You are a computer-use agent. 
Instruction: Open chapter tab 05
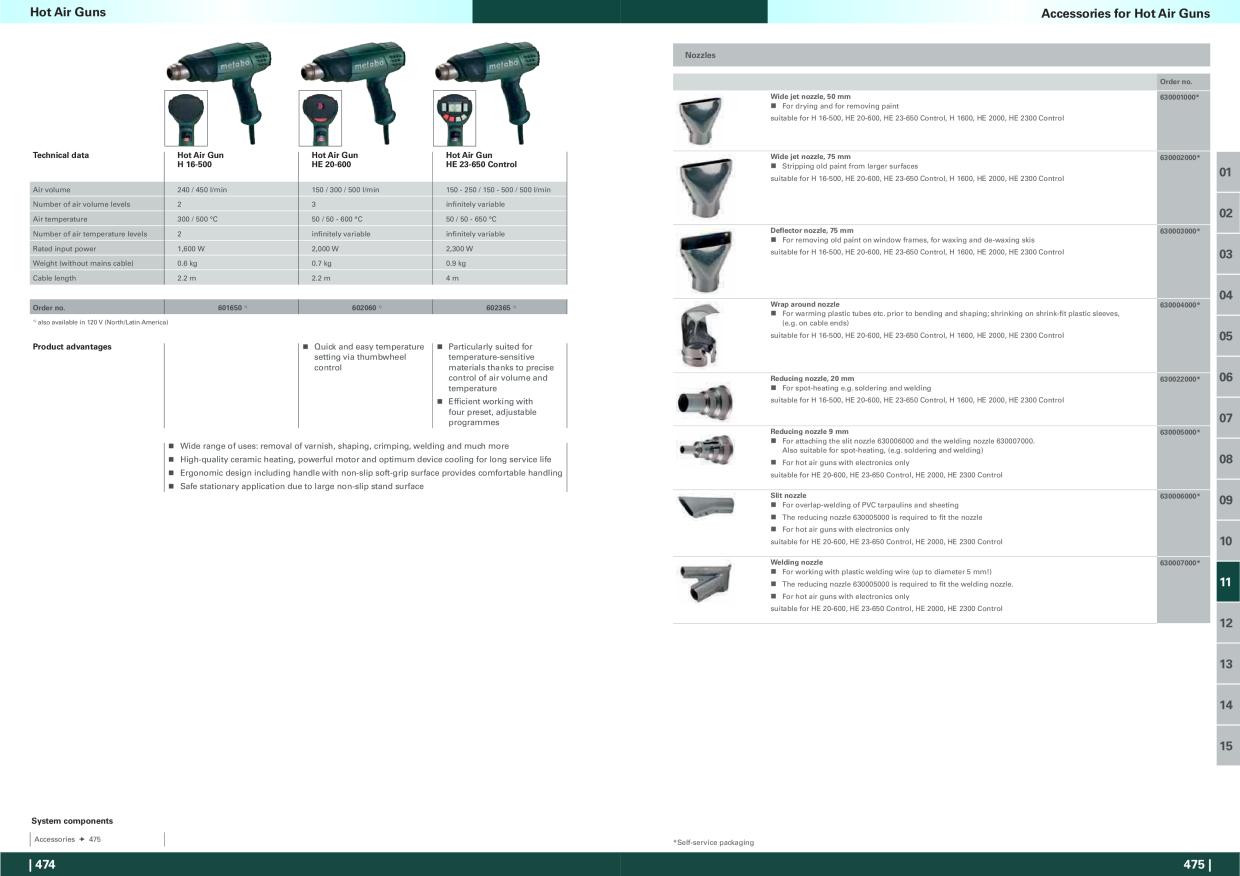[x=1228, y=336]
